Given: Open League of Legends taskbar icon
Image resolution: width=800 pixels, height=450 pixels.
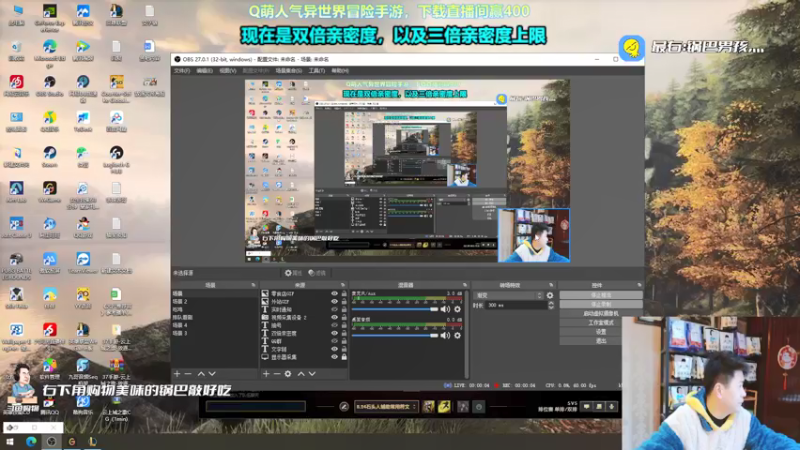Looking at the screenshot, I should coord(93,442).
